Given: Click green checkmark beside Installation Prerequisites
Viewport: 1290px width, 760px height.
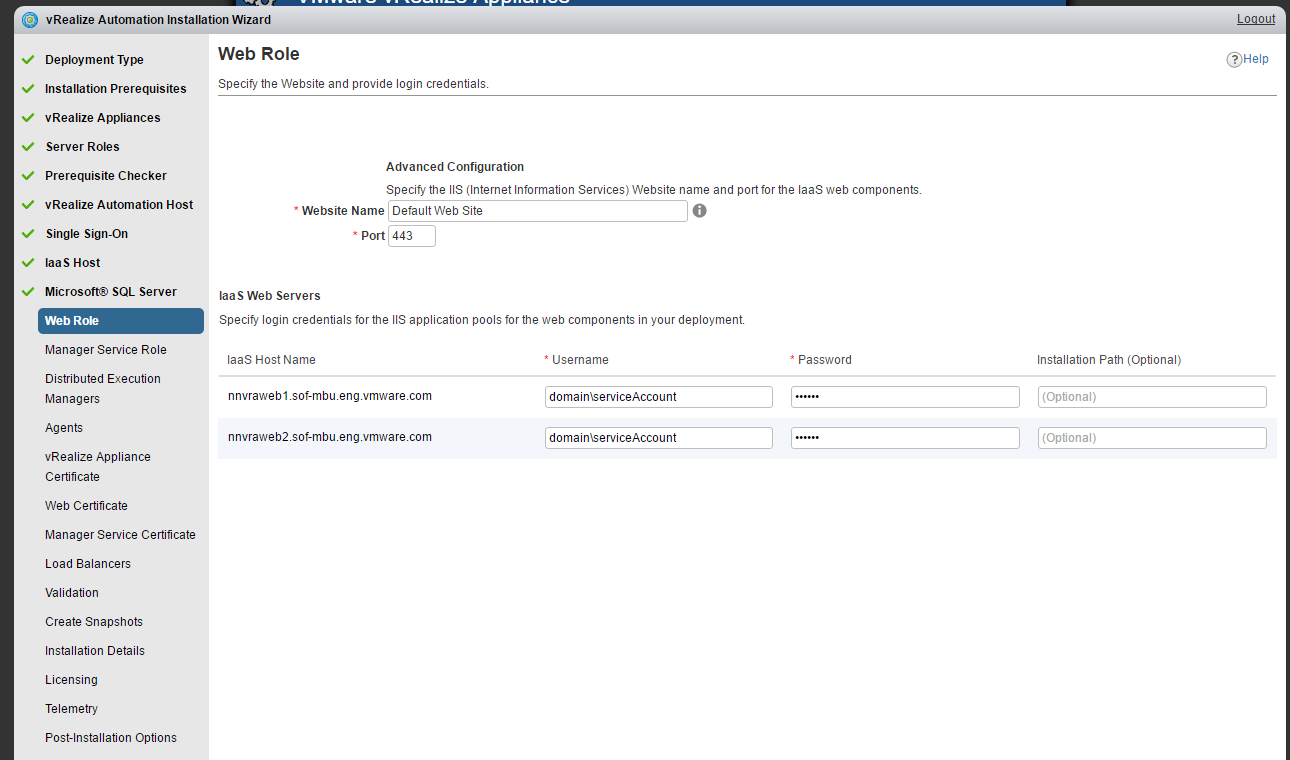Looking at the screenshot, I should coord(28,89).
